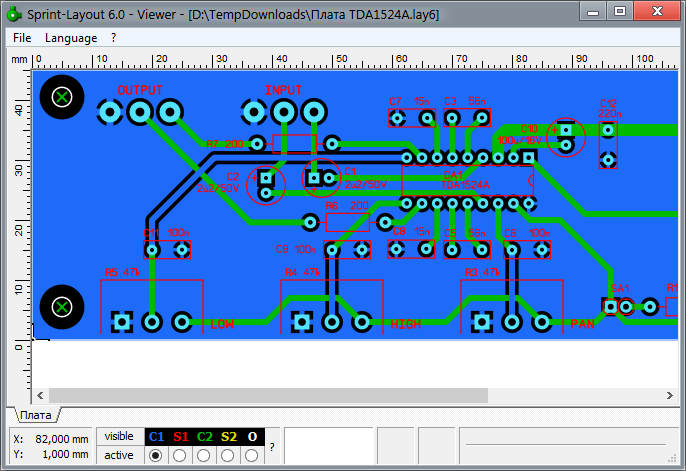Close the Sprint-Layout Viewer window

click(x=657, y=12)
